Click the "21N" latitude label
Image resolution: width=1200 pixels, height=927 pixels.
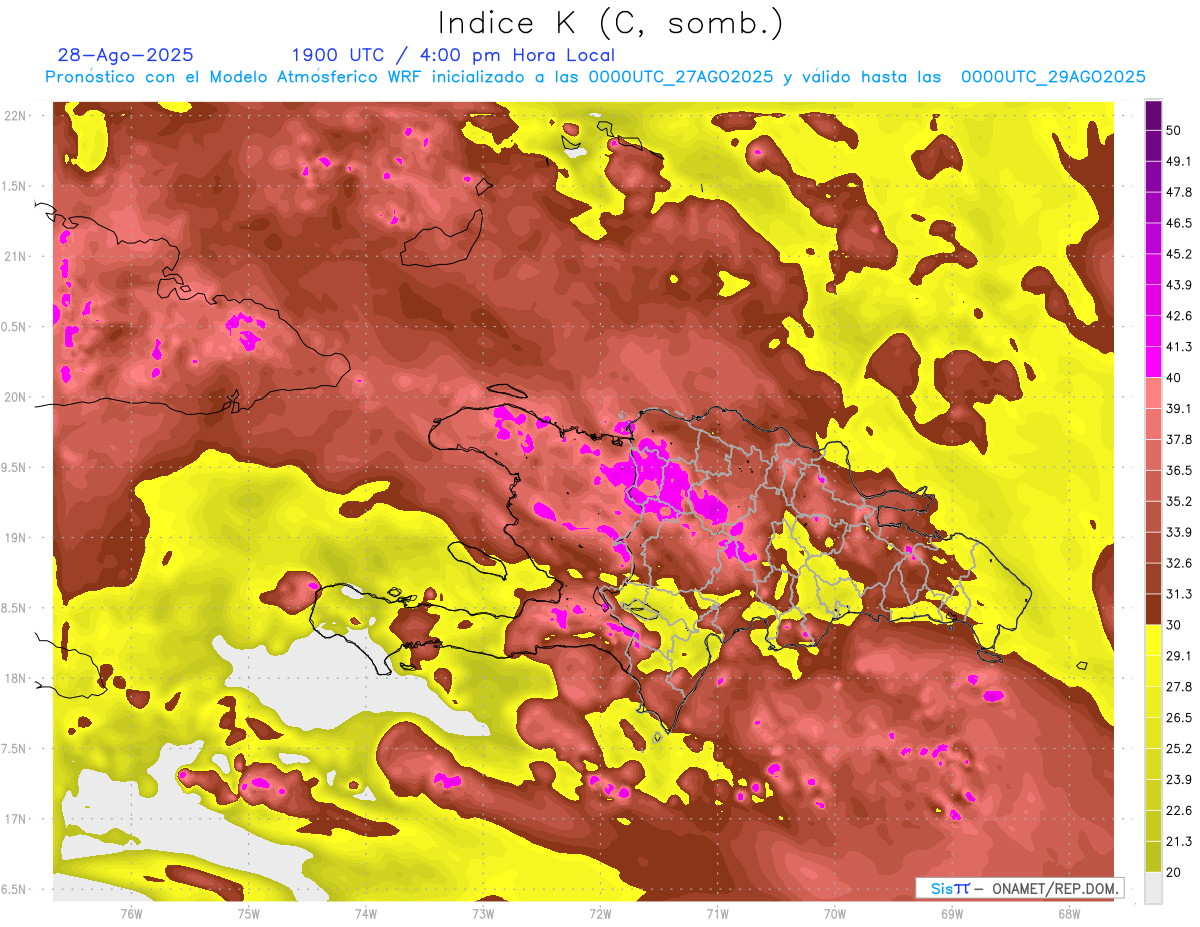tap(16, 256)
